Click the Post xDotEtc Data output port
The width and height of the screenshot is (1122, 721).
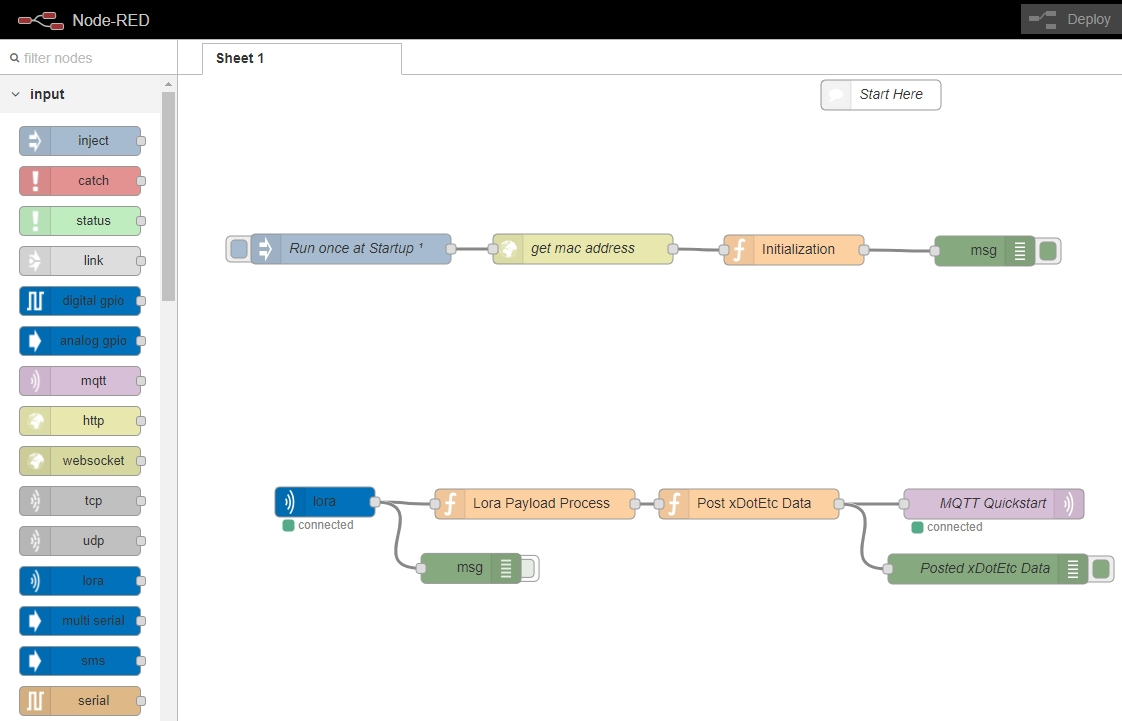(839, 504)
